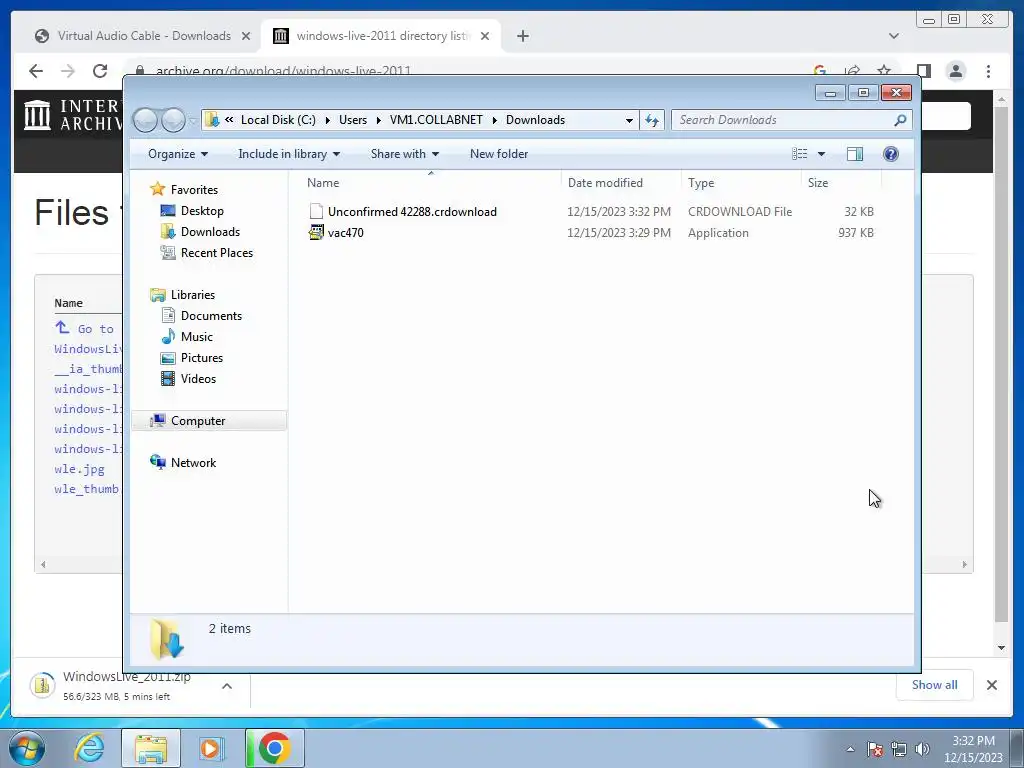Viewport: 1024px width, 768px height.
Task: Close the windows-live-2011 tab
Action: point(485,36)
